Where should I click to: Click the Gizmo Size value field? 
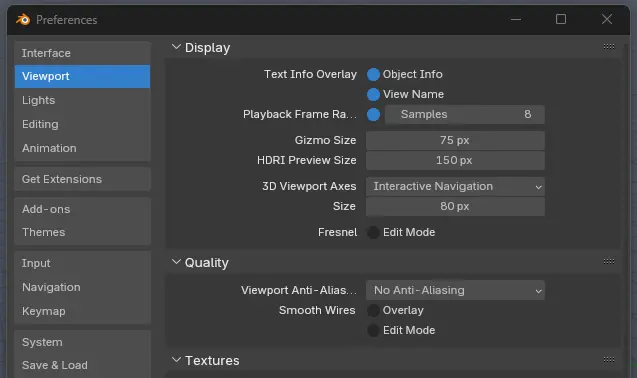tap(455, 140)
